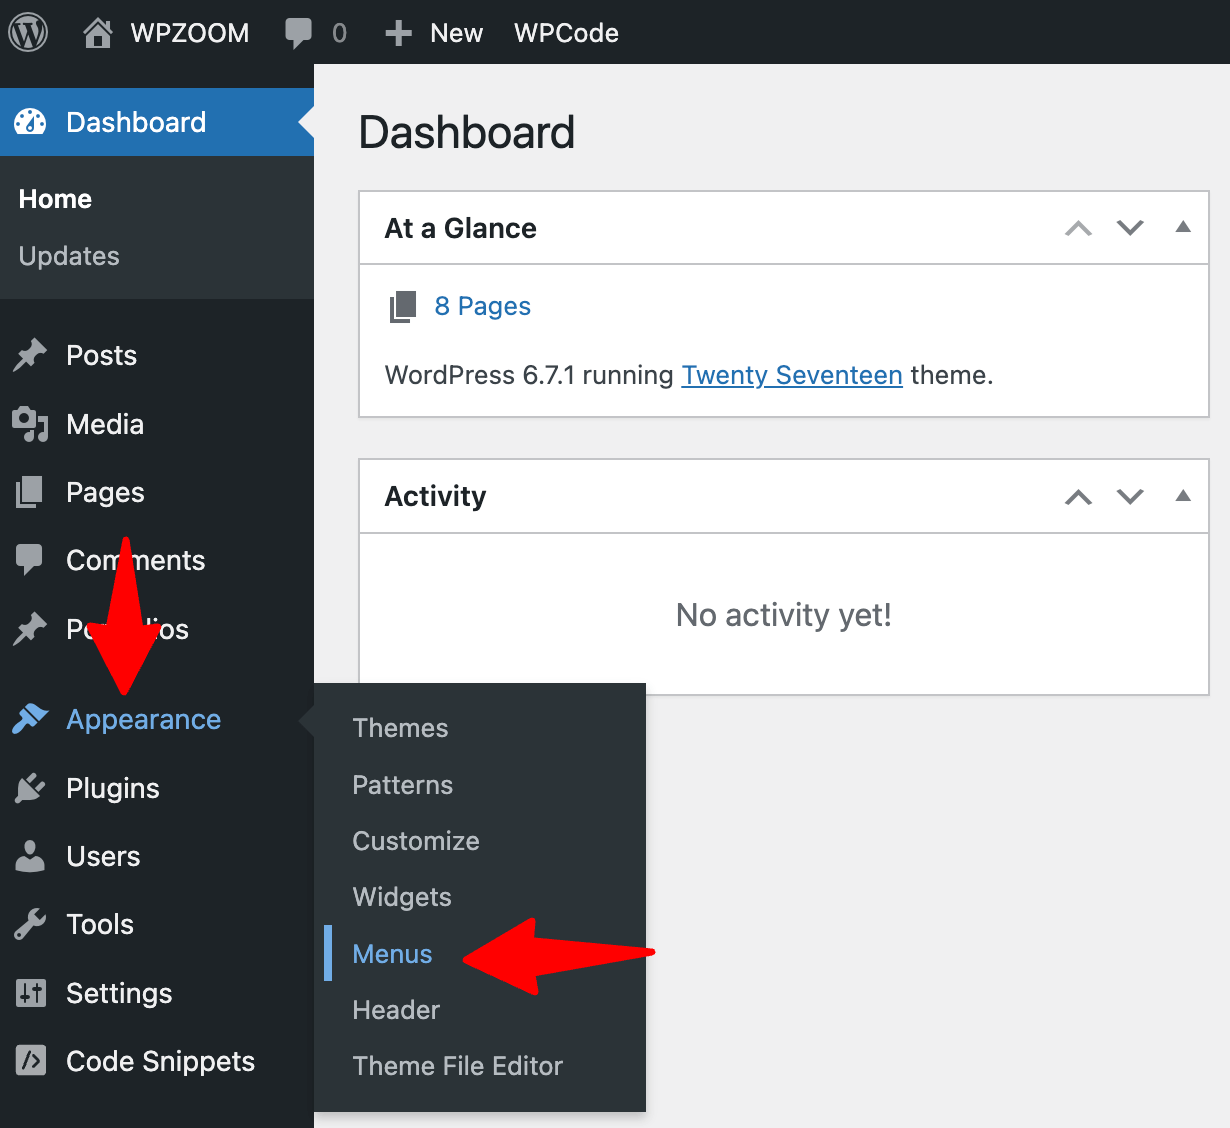Click the Tools wrench icon

pos(30,924)
